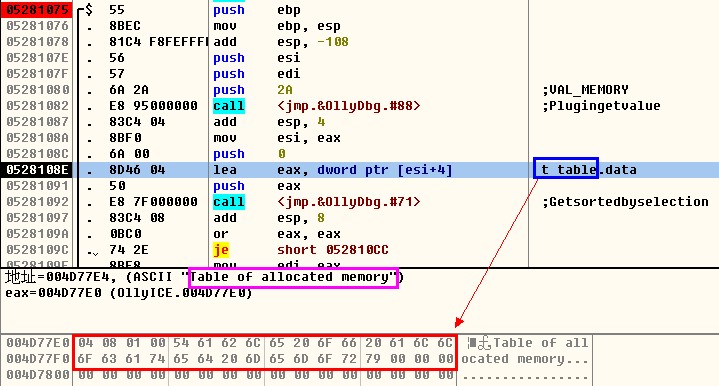
Task: Select operand esi, eax
Action: click(x=309, y=138)
